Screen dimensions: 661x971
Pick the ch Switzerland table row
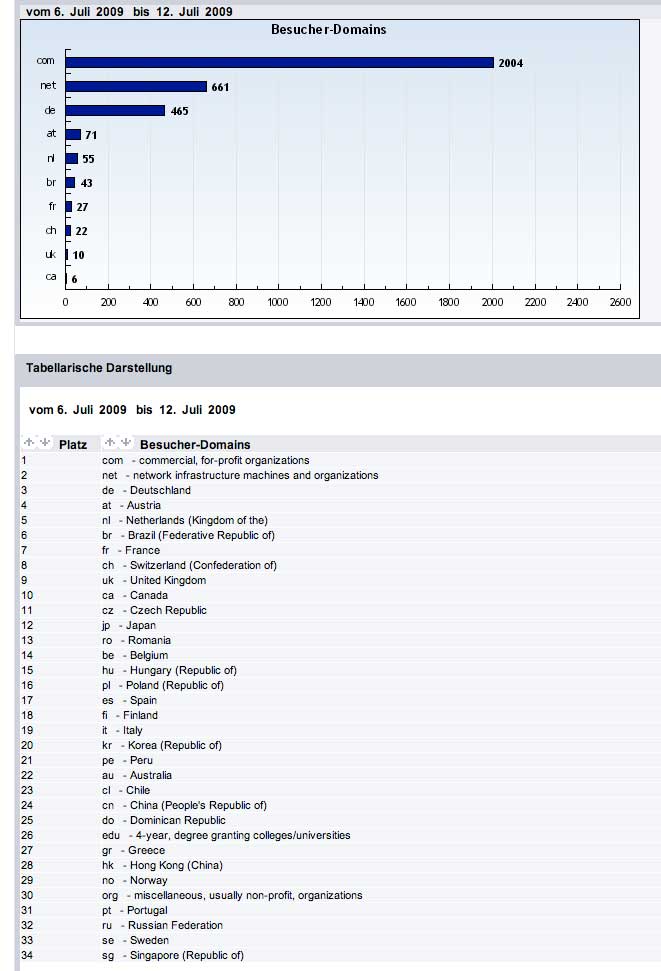click(x=189, y=565)
